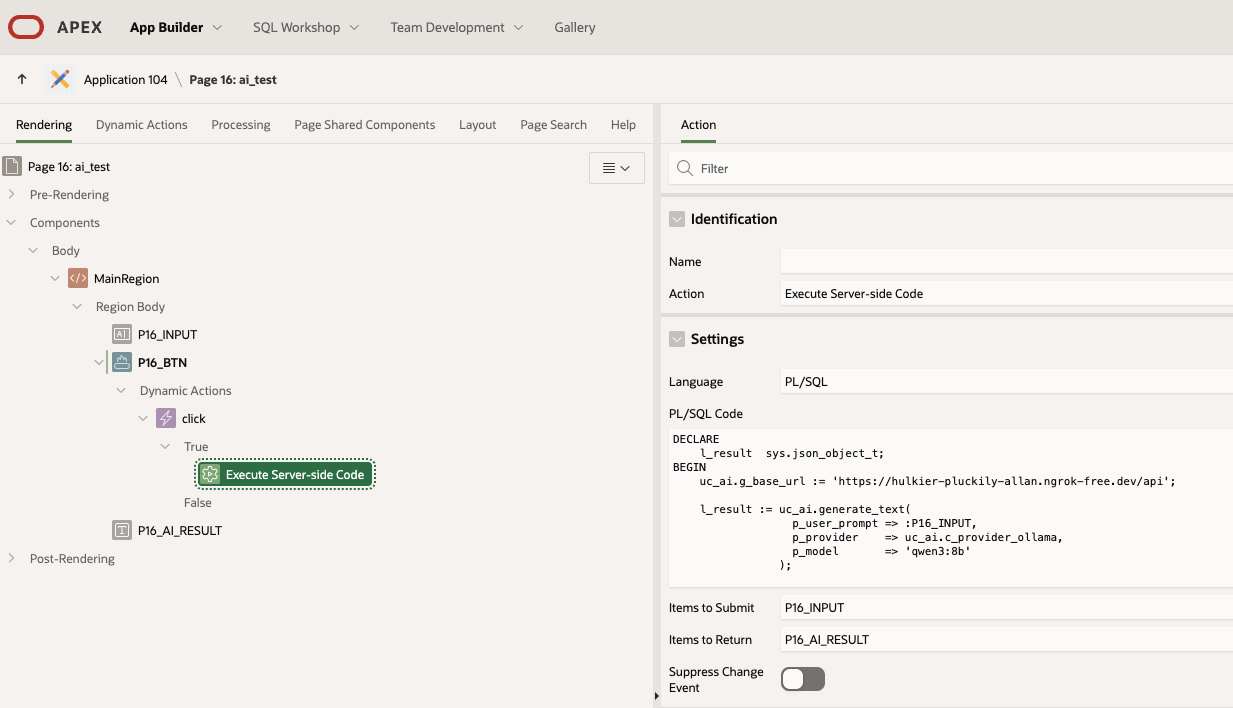This screenshot has height=708, width=1233.
Task: Select the P16_BTN tree item
Action: click(x=162, y=363)
